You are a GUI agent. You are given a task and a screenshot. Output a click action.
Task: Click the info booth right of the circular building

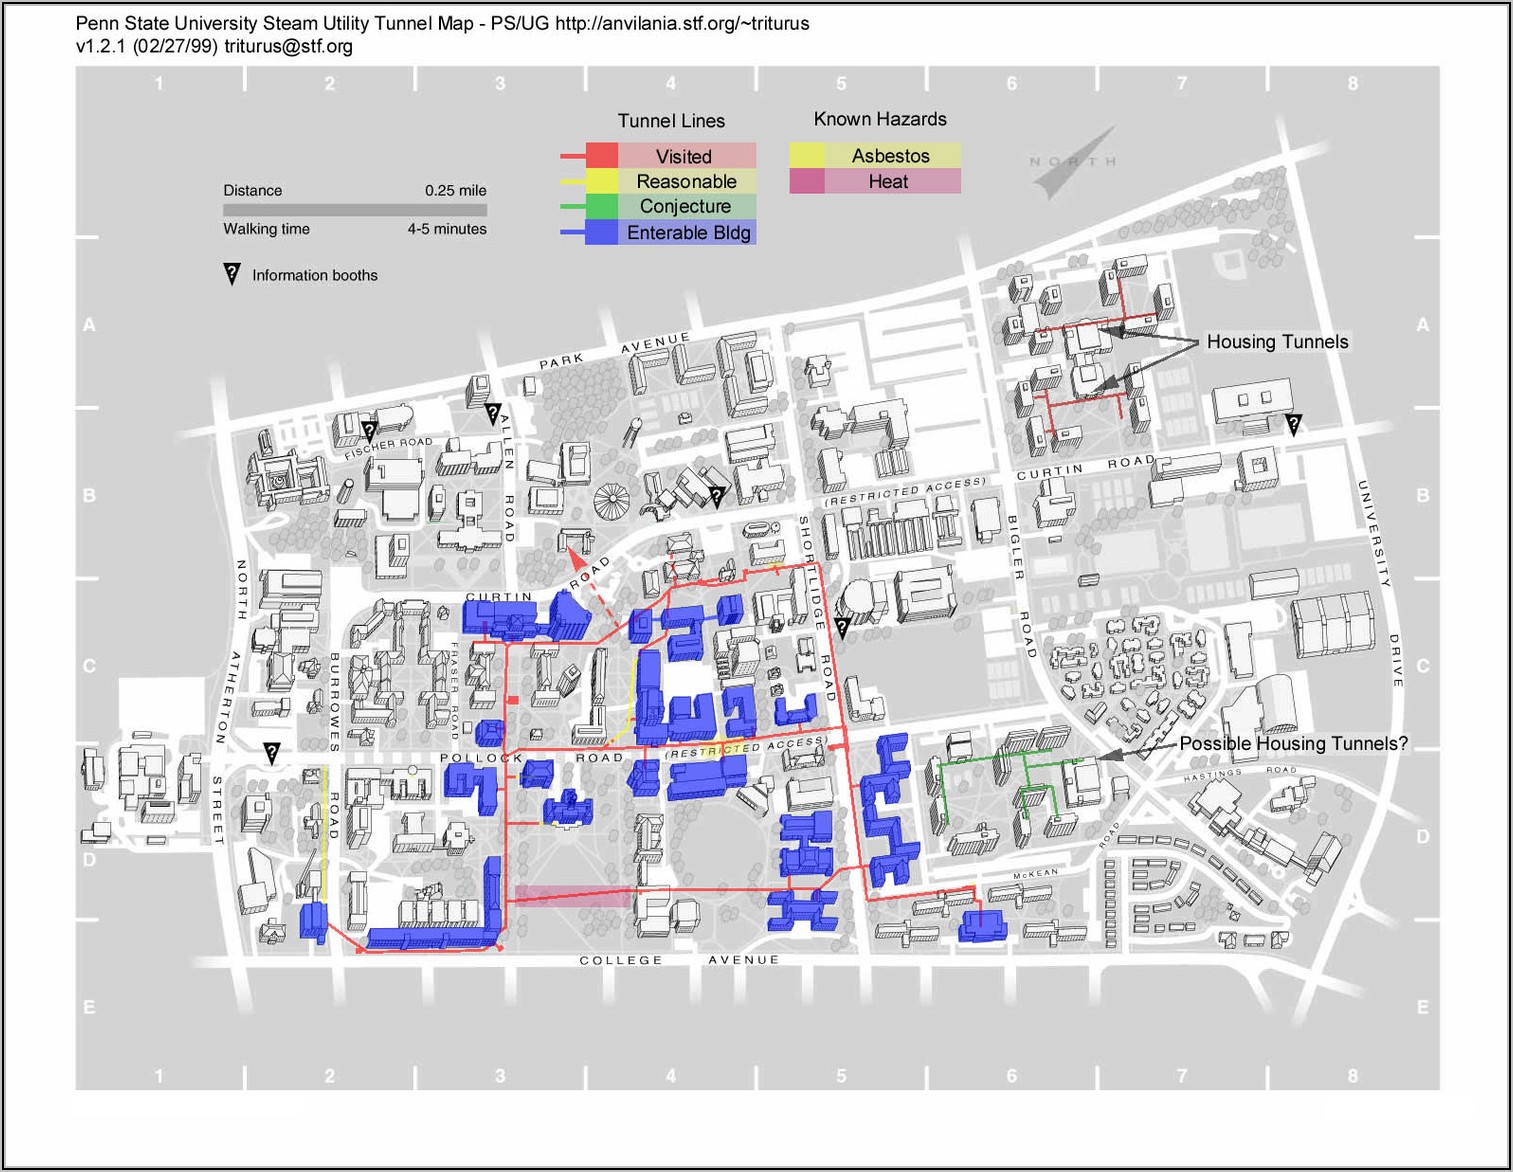click(716, 496)
